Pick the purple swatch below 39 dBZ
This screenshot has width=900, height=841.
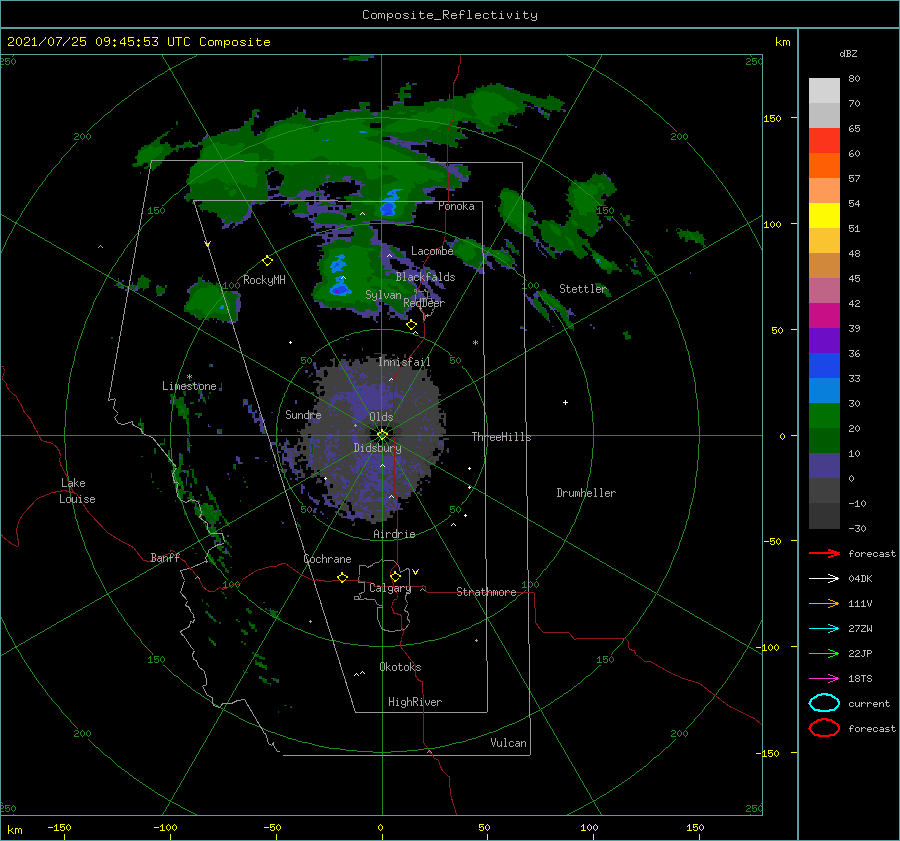pyautogui.click(x=824, y=340)
